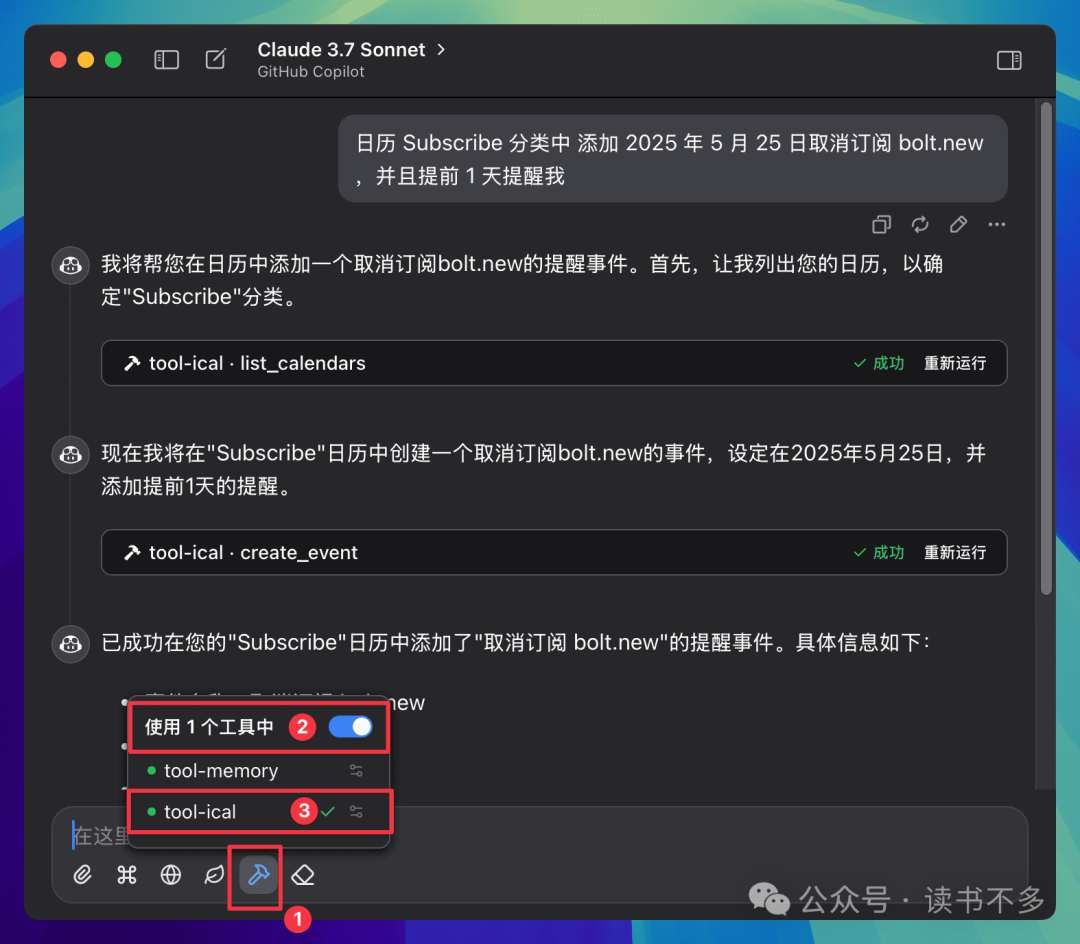This screenshot has width=1080, height=944.
Task: Deselect tool-ical in the tools popup
Action: tap(259, 812)
